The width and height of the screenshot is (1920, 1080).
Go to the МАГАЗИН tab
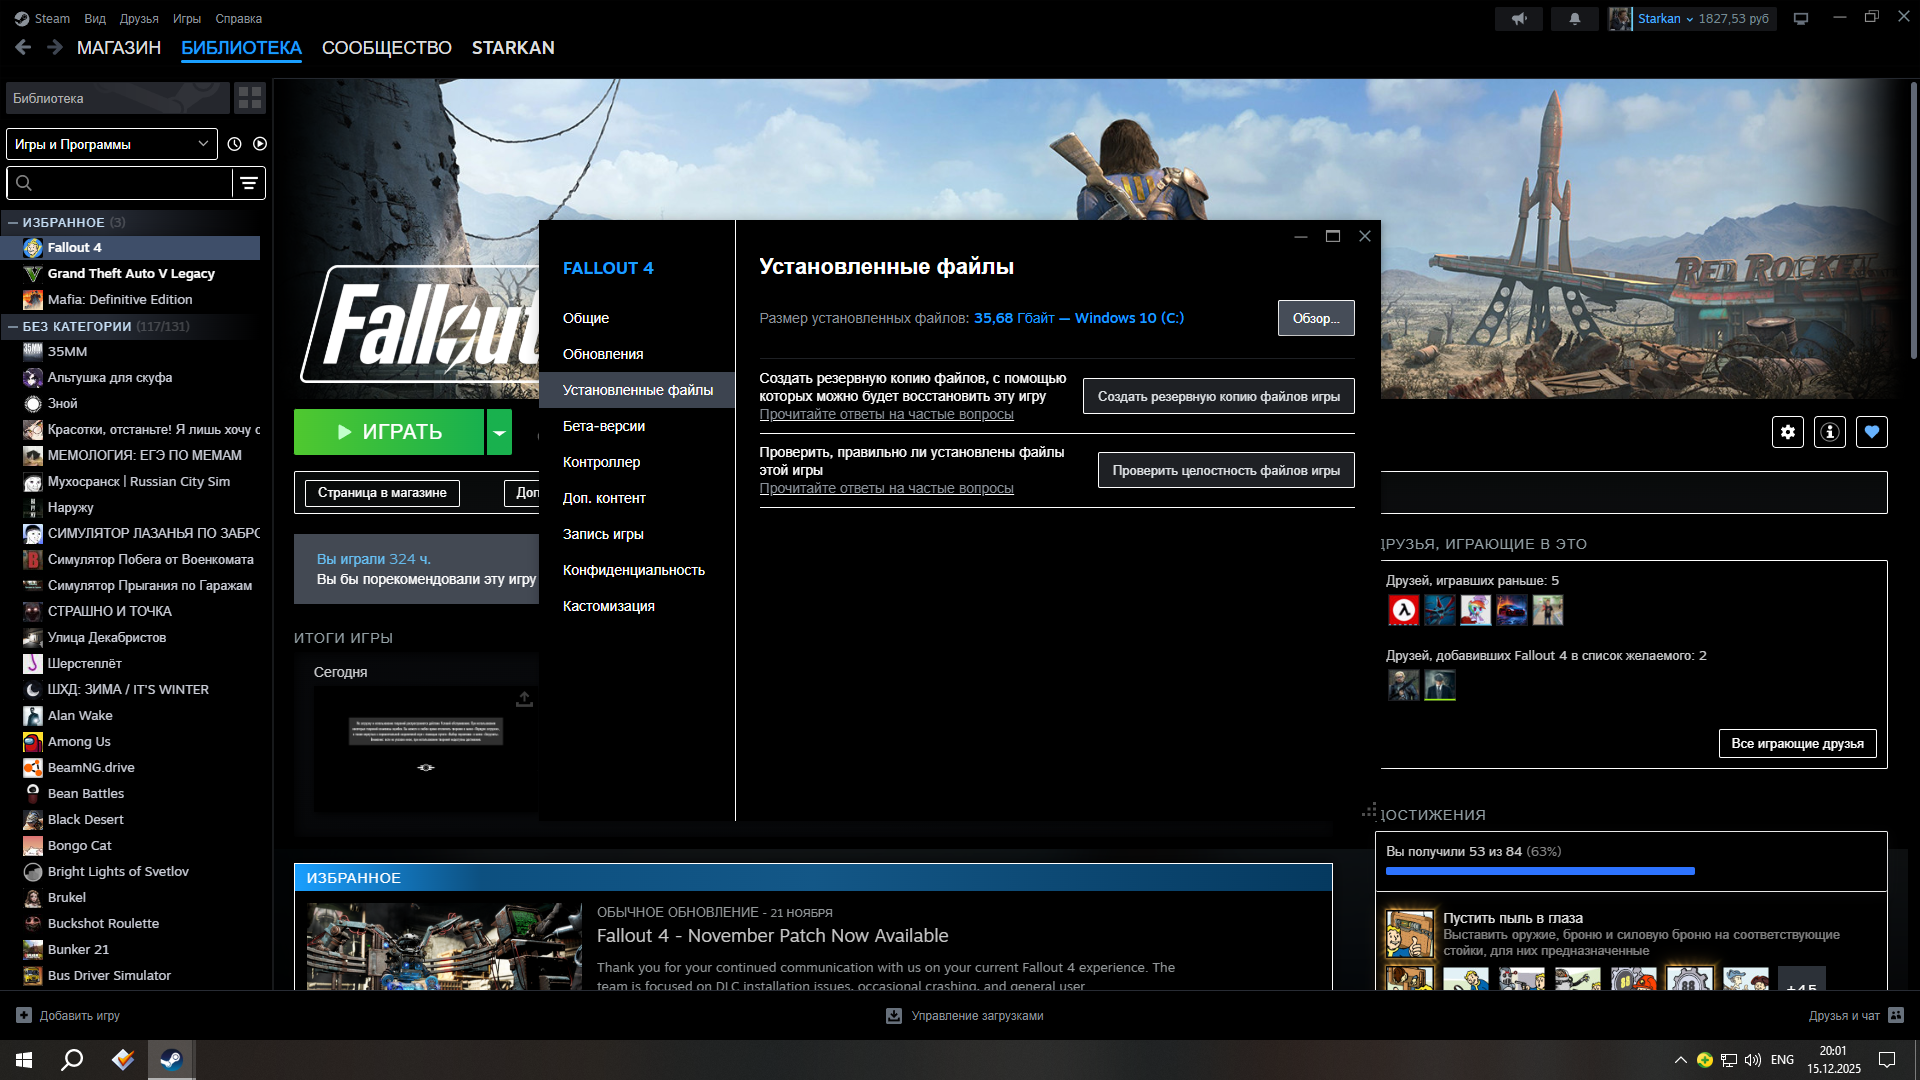tap(119, 48)
